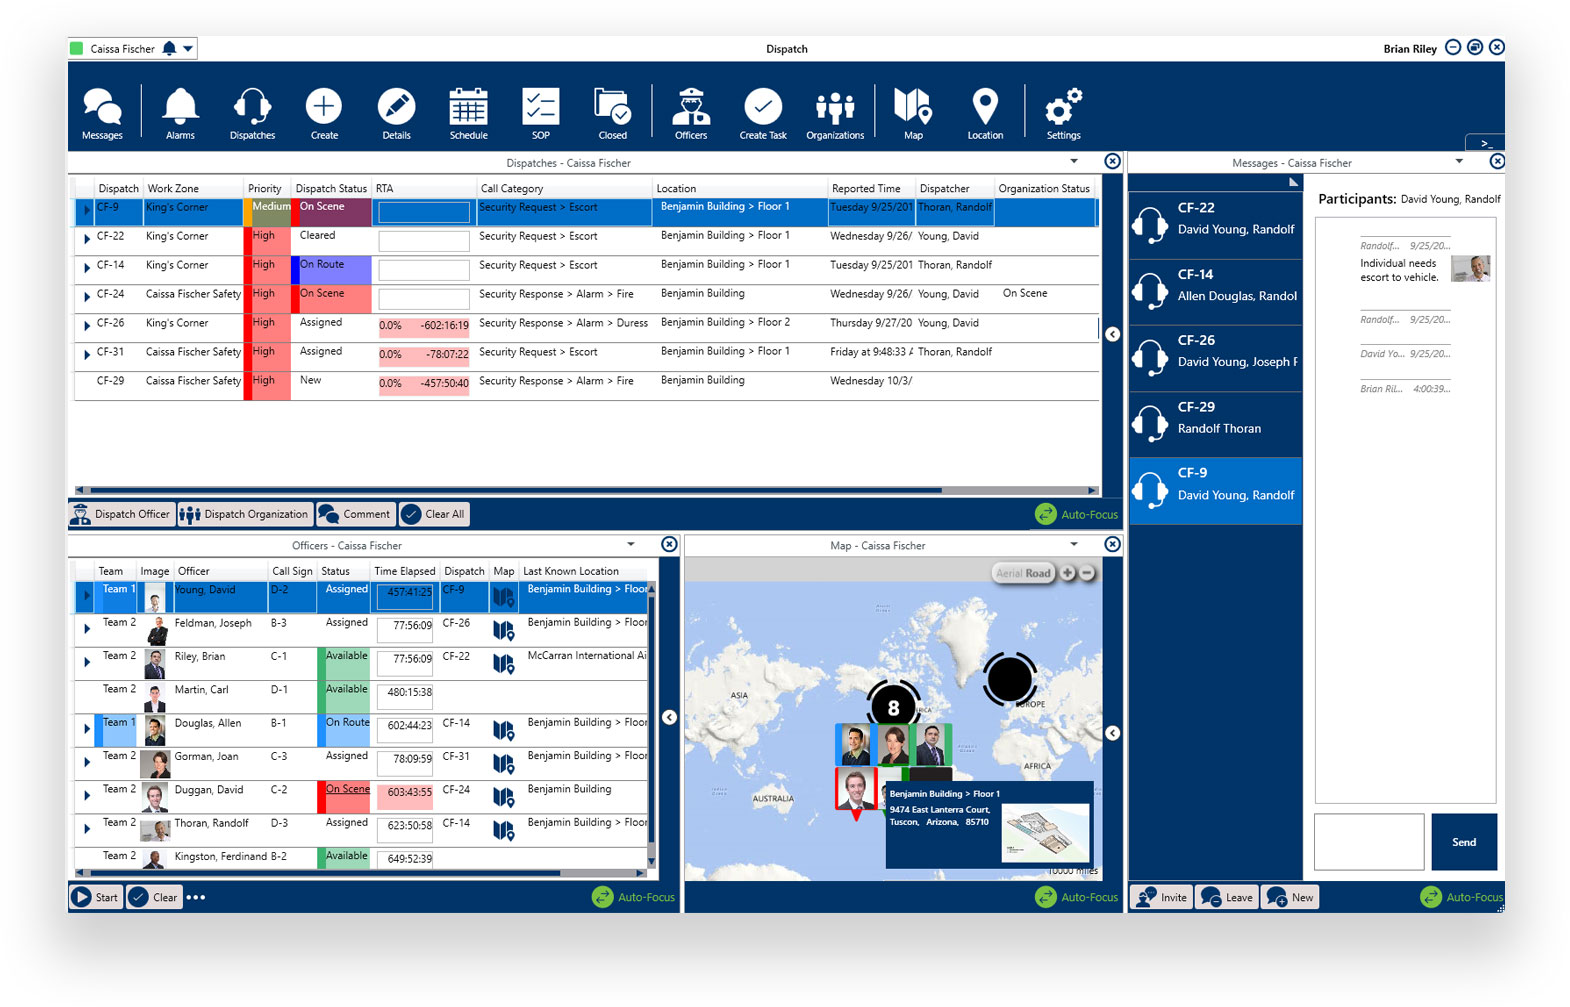Toggle Auto-Focus in the Dispatches panel

point(1076,514)
